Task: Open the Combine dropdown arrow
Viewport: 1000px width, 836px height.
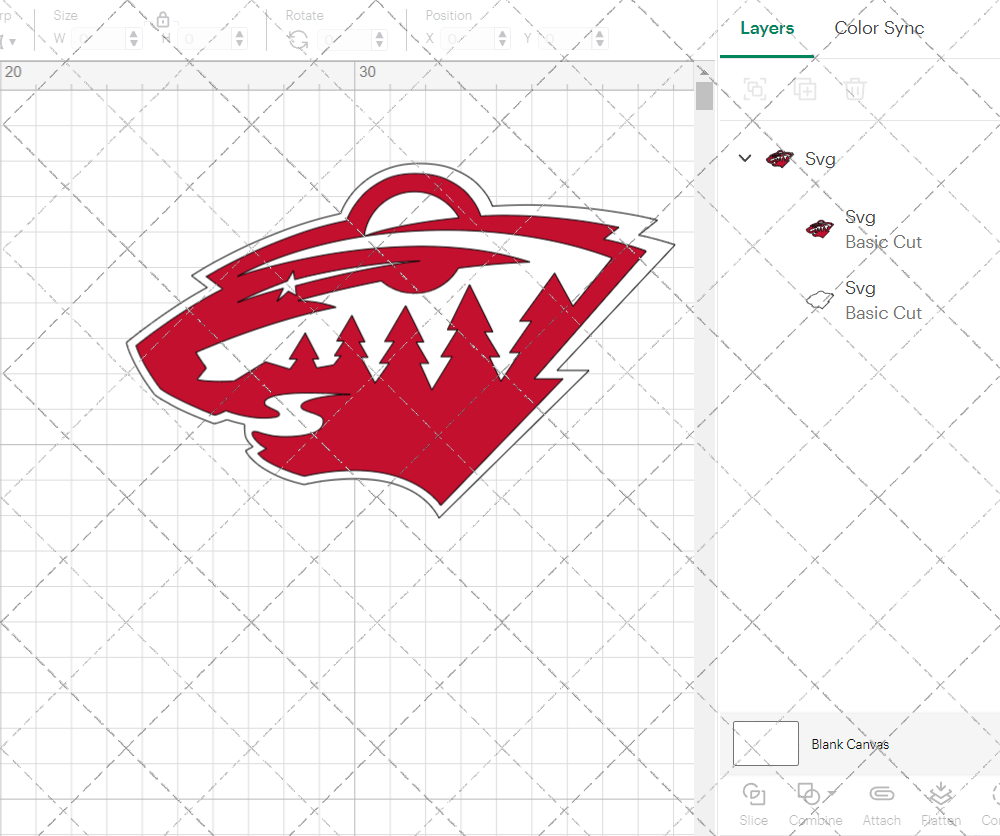Action: click(832, 793)
